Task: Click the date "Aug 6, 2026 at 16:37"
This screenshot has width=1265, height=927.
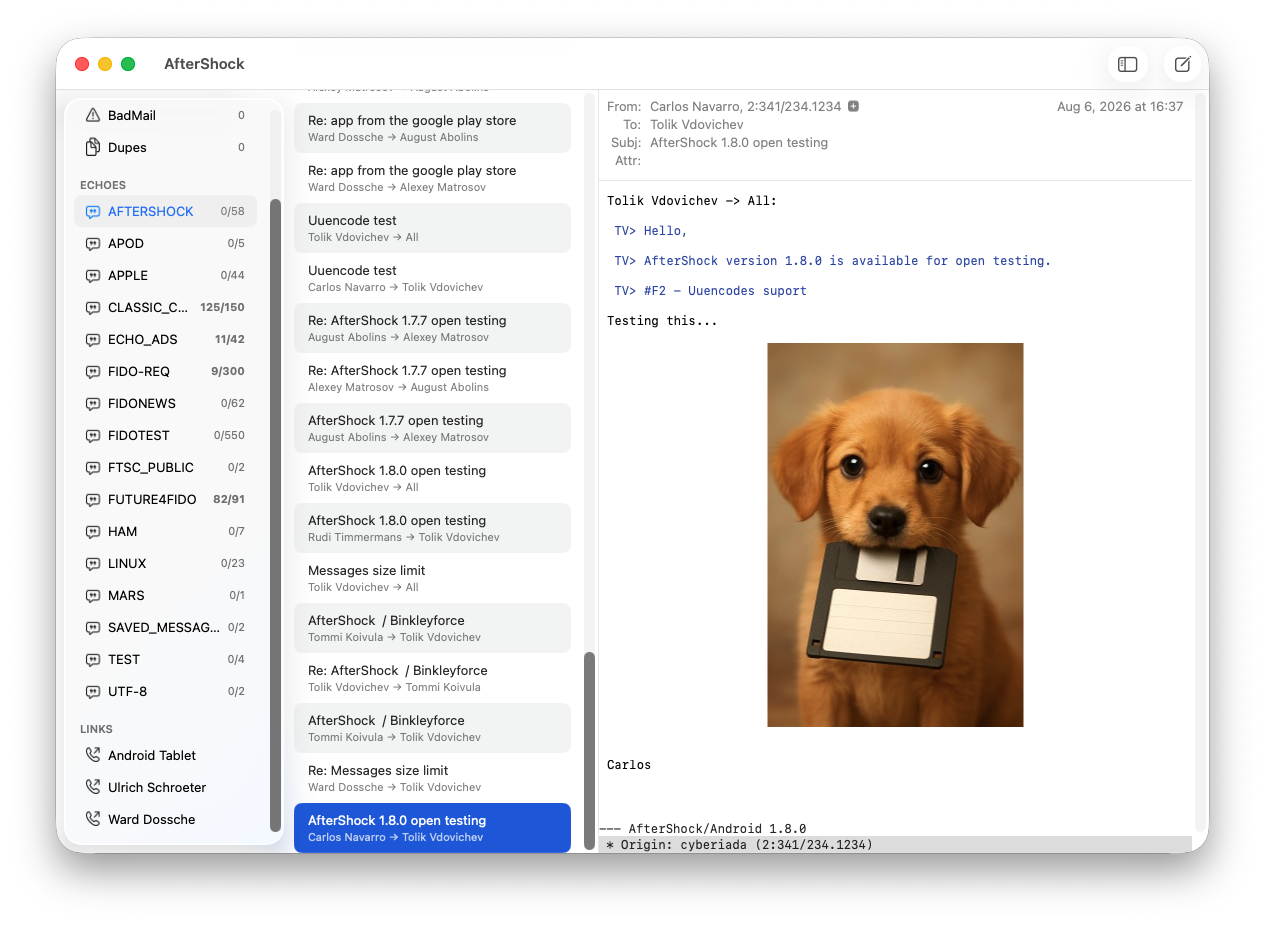Action: point(1120,106)
